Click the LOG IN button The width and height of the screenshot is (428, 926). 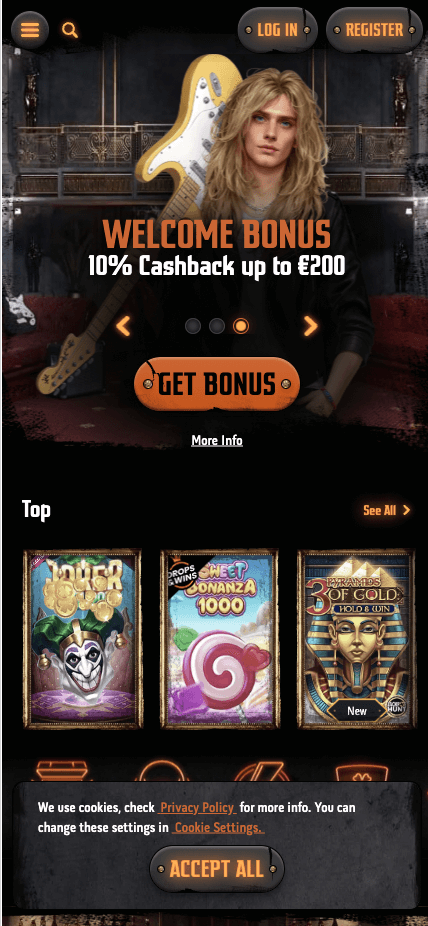[x=277, y=30]
